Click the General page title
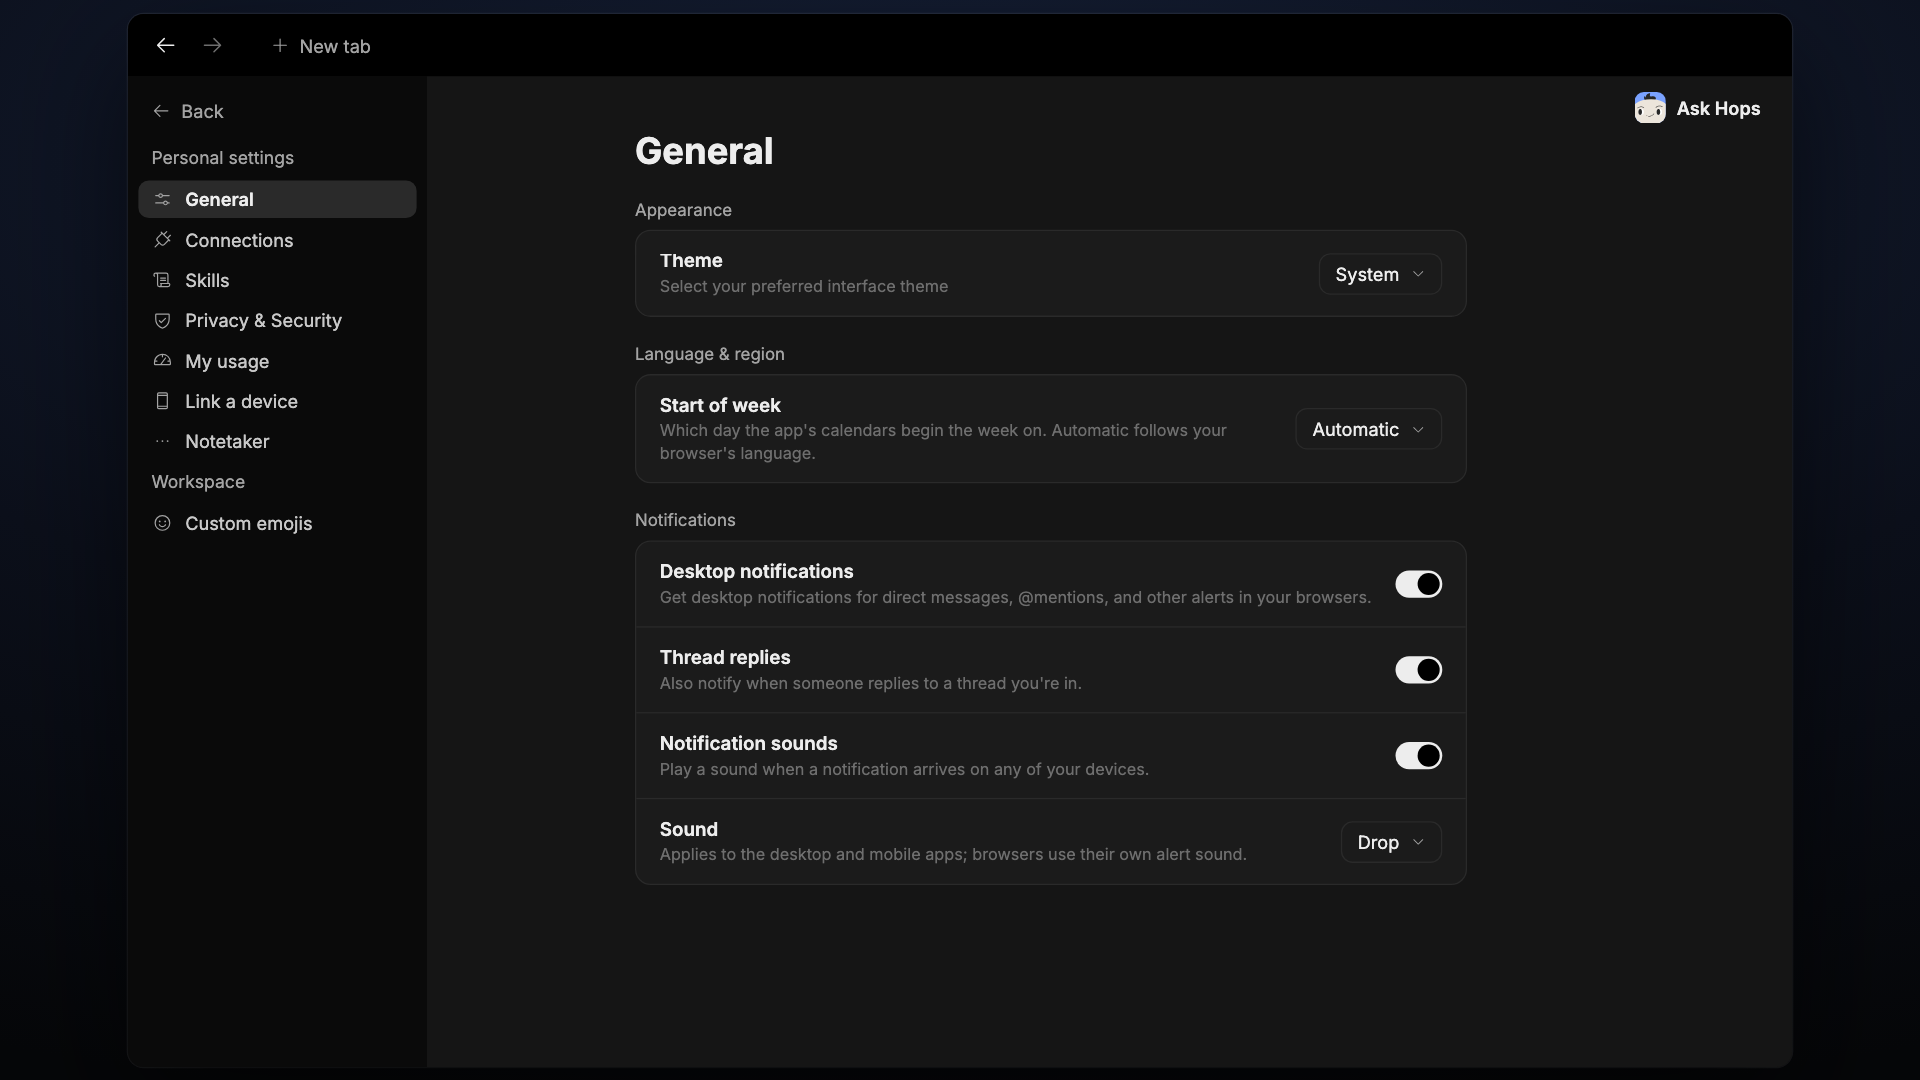This screenshot has width=1920, height=1080. pos(704,151)
